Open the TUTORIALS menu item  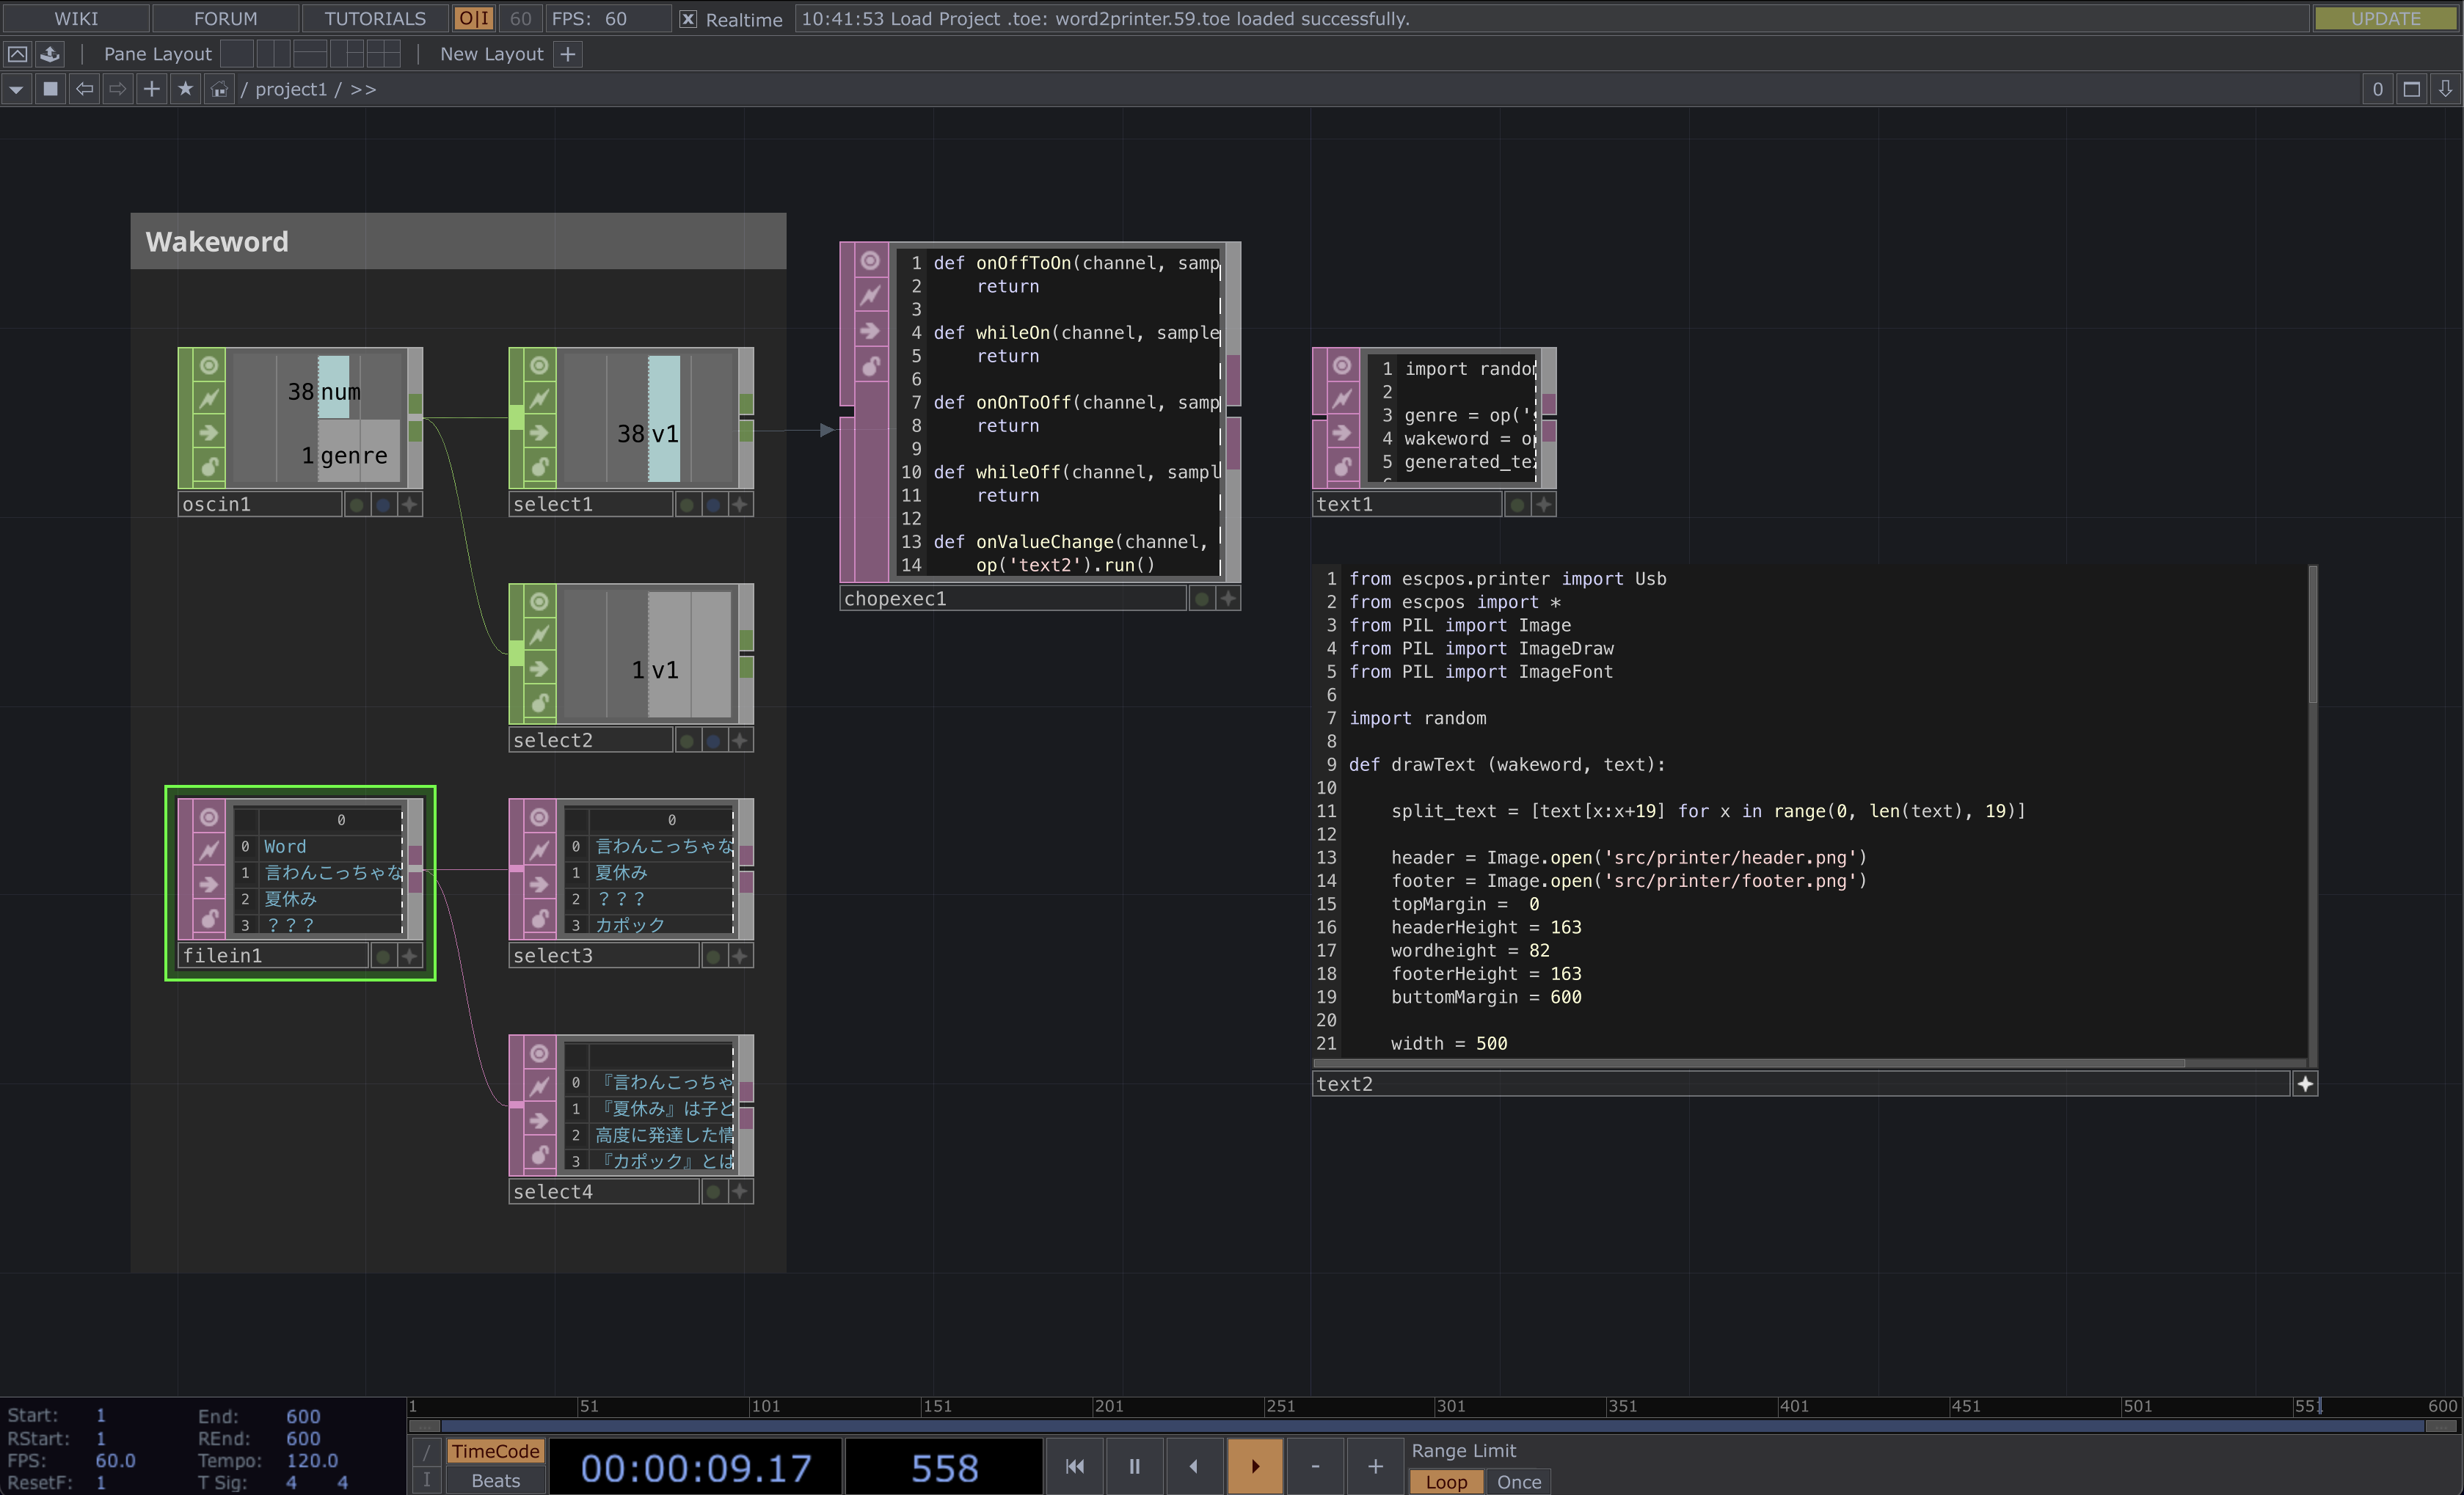click(375, 19)
